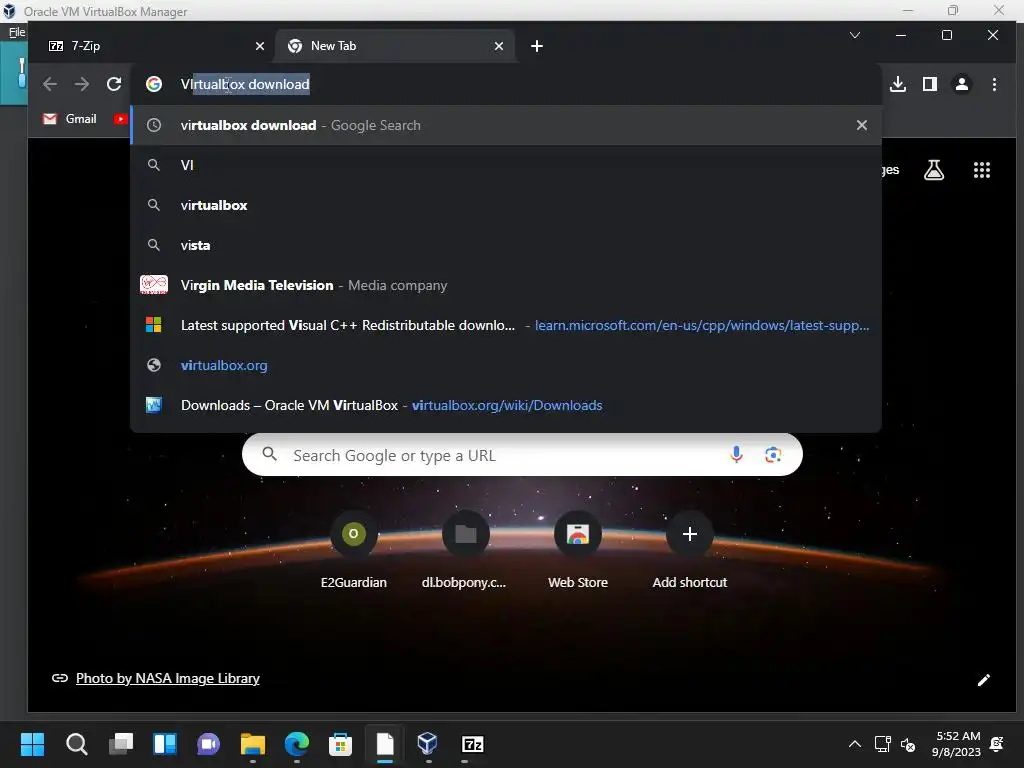
Task: Open a new tab with plus button
Action: click(537, 46)
